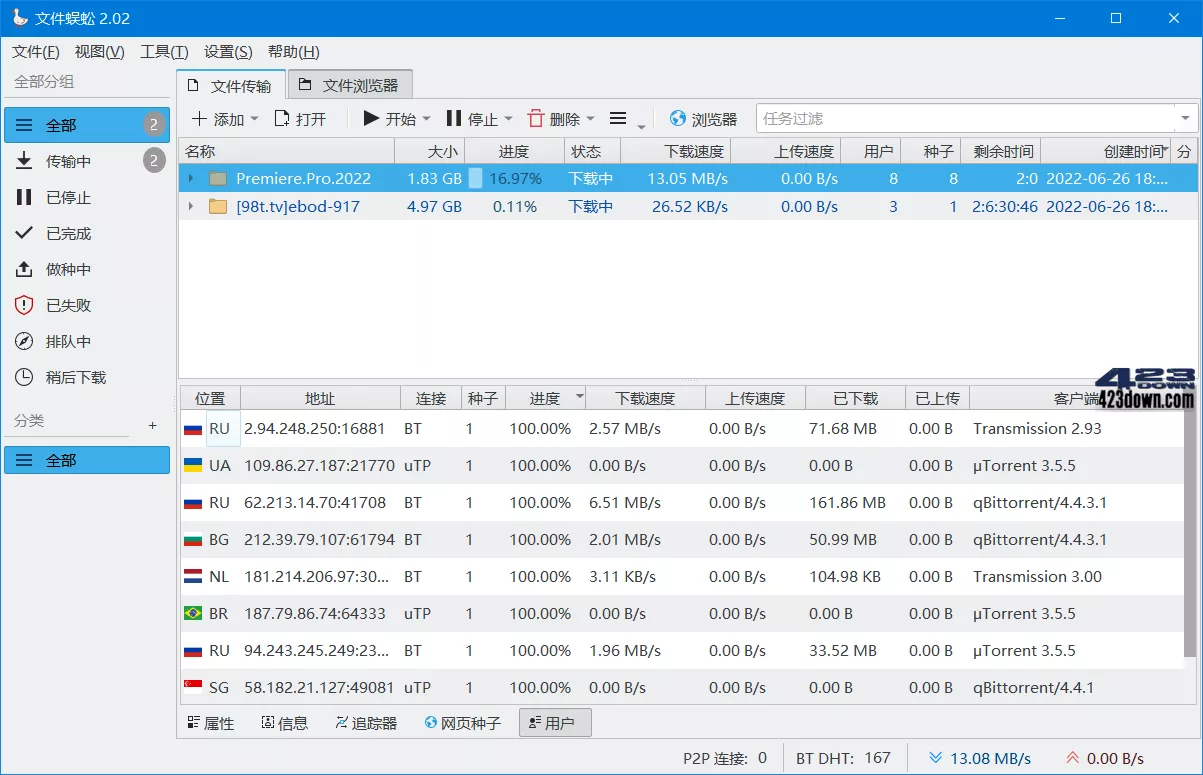Switch to Trackers (追踪器) bottom tab
This screenshot has width=1203, height=775.
click(x=366, y=723)
